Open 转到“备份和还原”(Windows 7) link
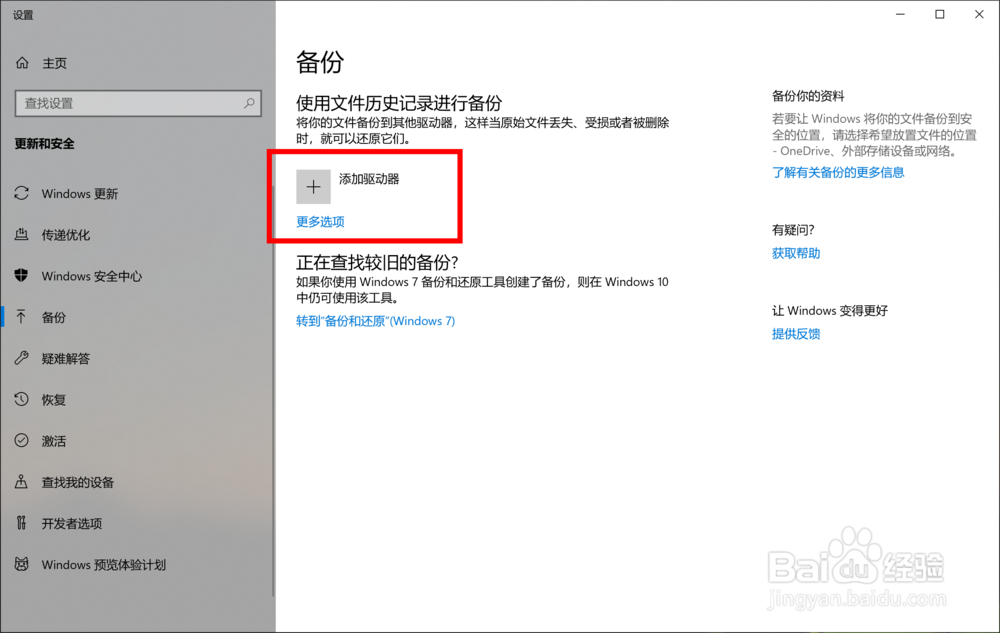This screenshot has width=1000, height=633. 376,321
